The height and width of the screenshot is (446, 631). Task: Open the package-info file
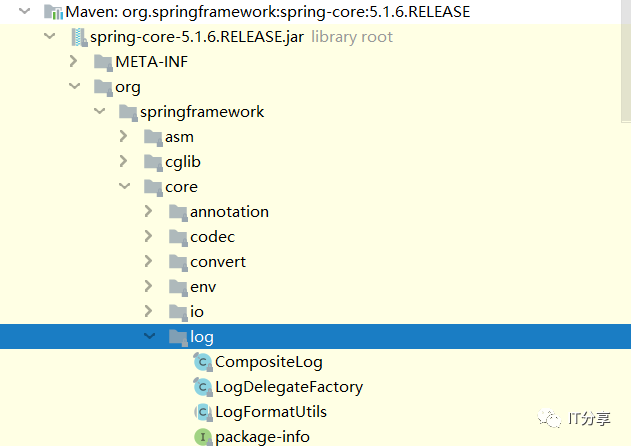click(x=262, y=437)
